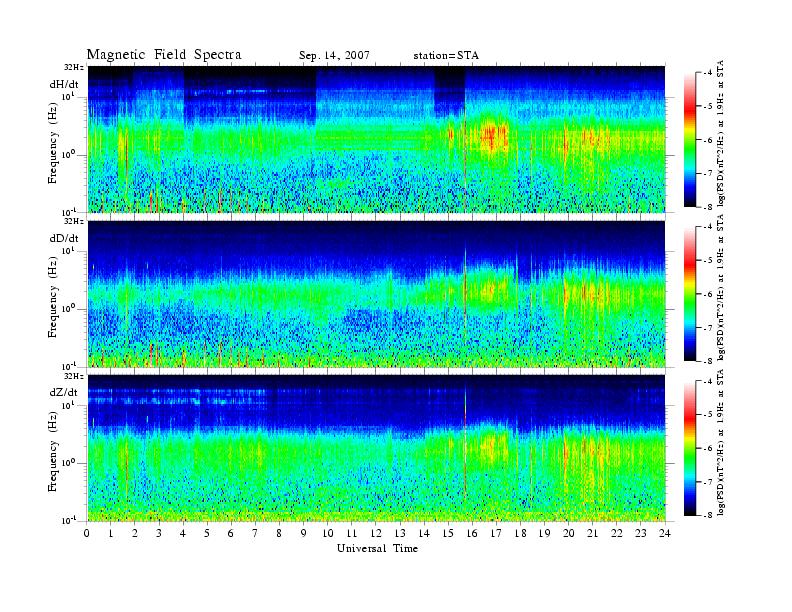Screen dimensions: 792x612
Task: Click the dD/dt spectrogram plot area
Action: (x=376, y=294)
